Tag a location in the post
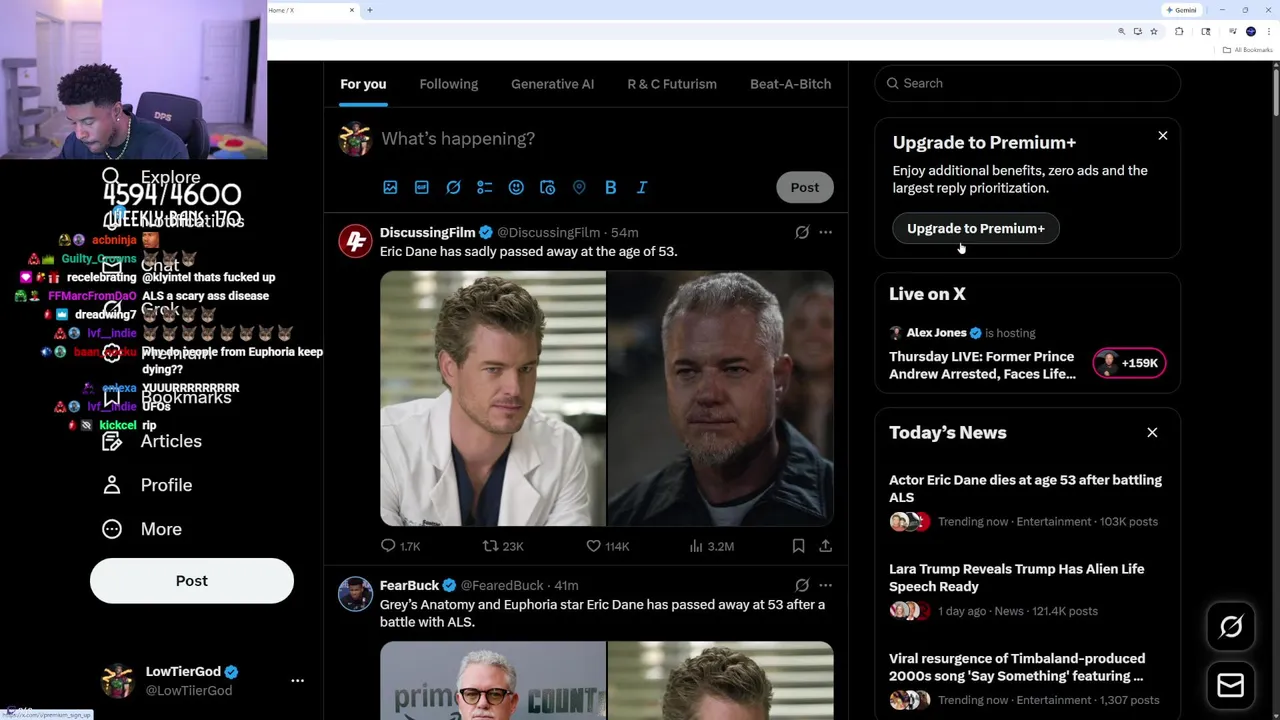 tap(579, 187)
